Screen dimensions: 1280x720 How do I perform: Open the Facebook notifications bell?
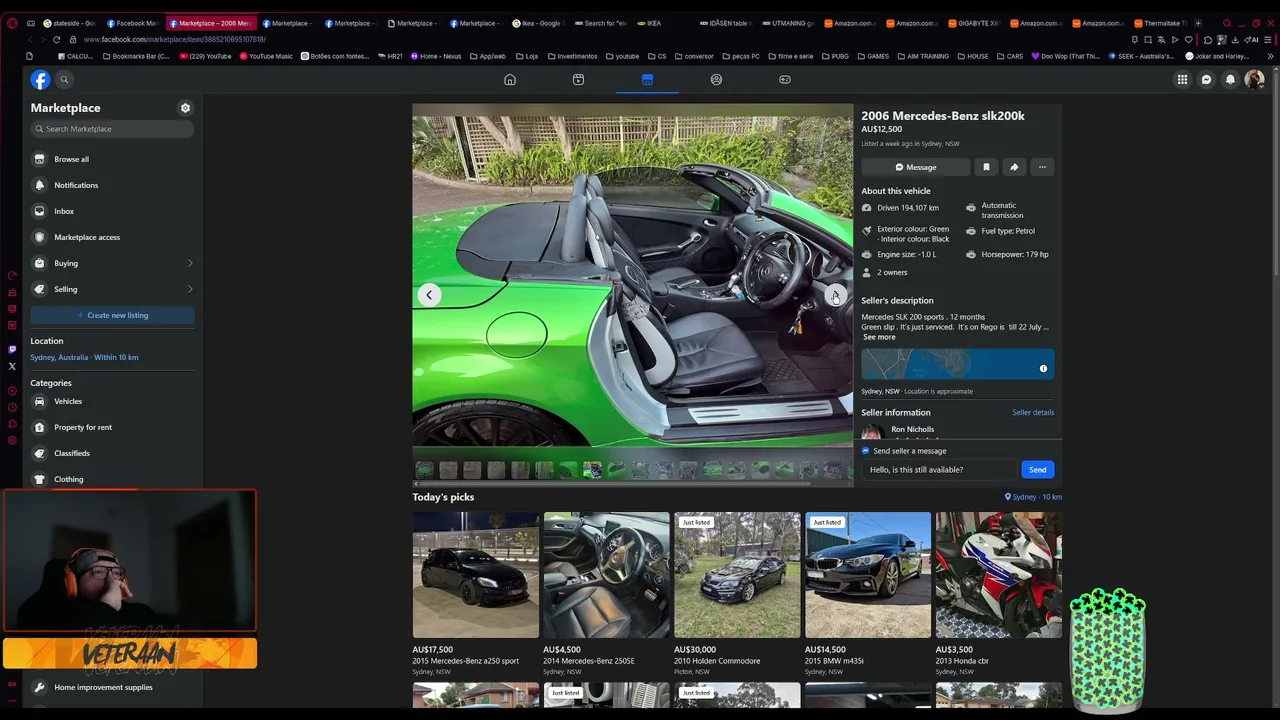[1230, 79]
